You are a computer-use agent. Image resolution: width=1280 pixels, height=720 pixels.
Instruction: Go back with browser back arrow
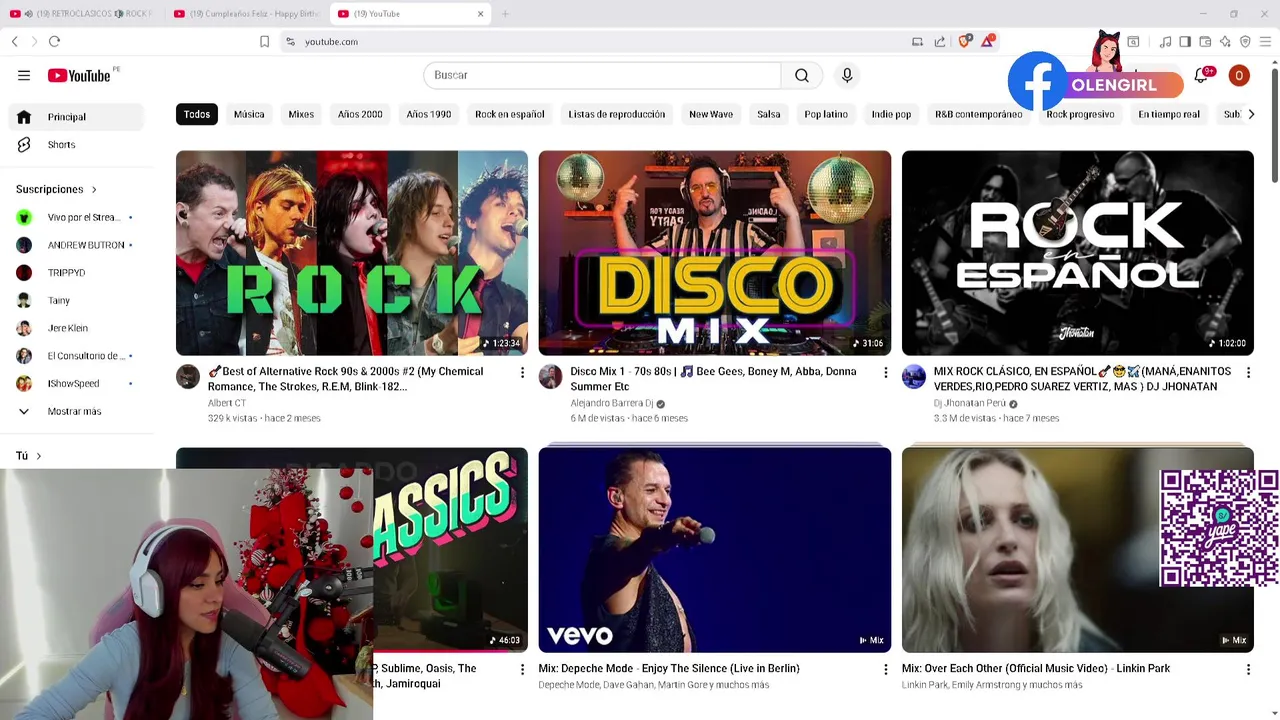click(x=15, y=41)
